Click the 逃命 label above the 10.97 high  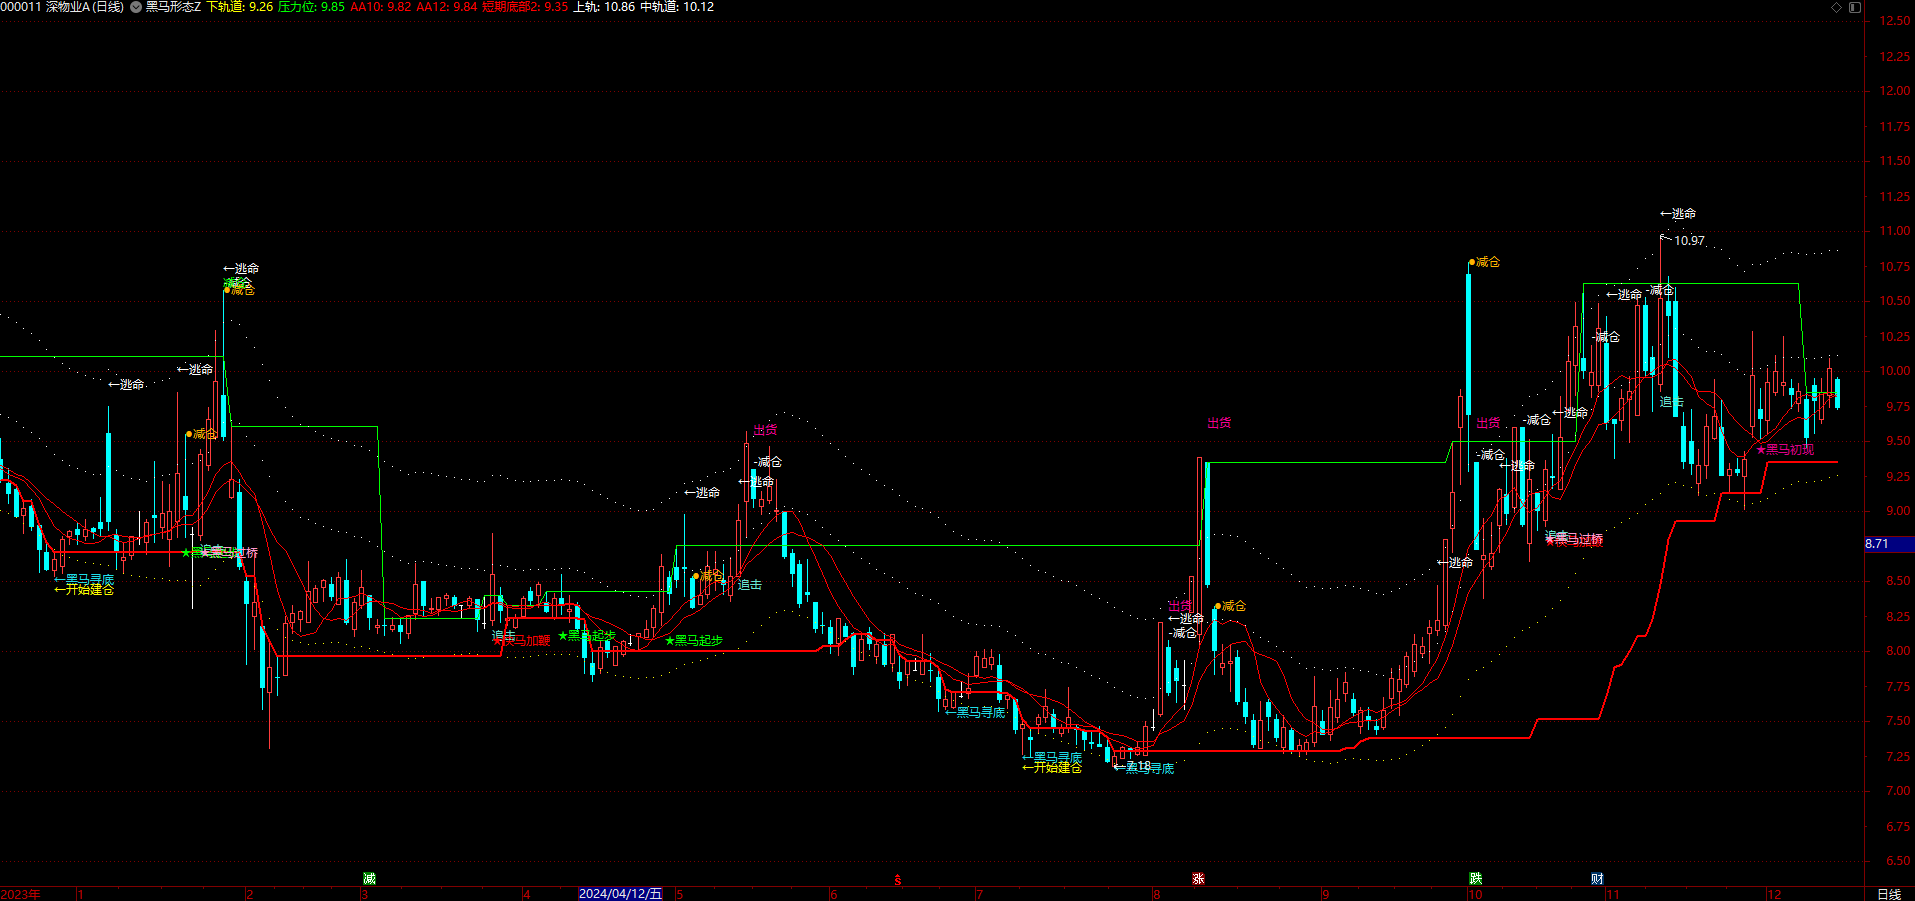pos(1678,214)
